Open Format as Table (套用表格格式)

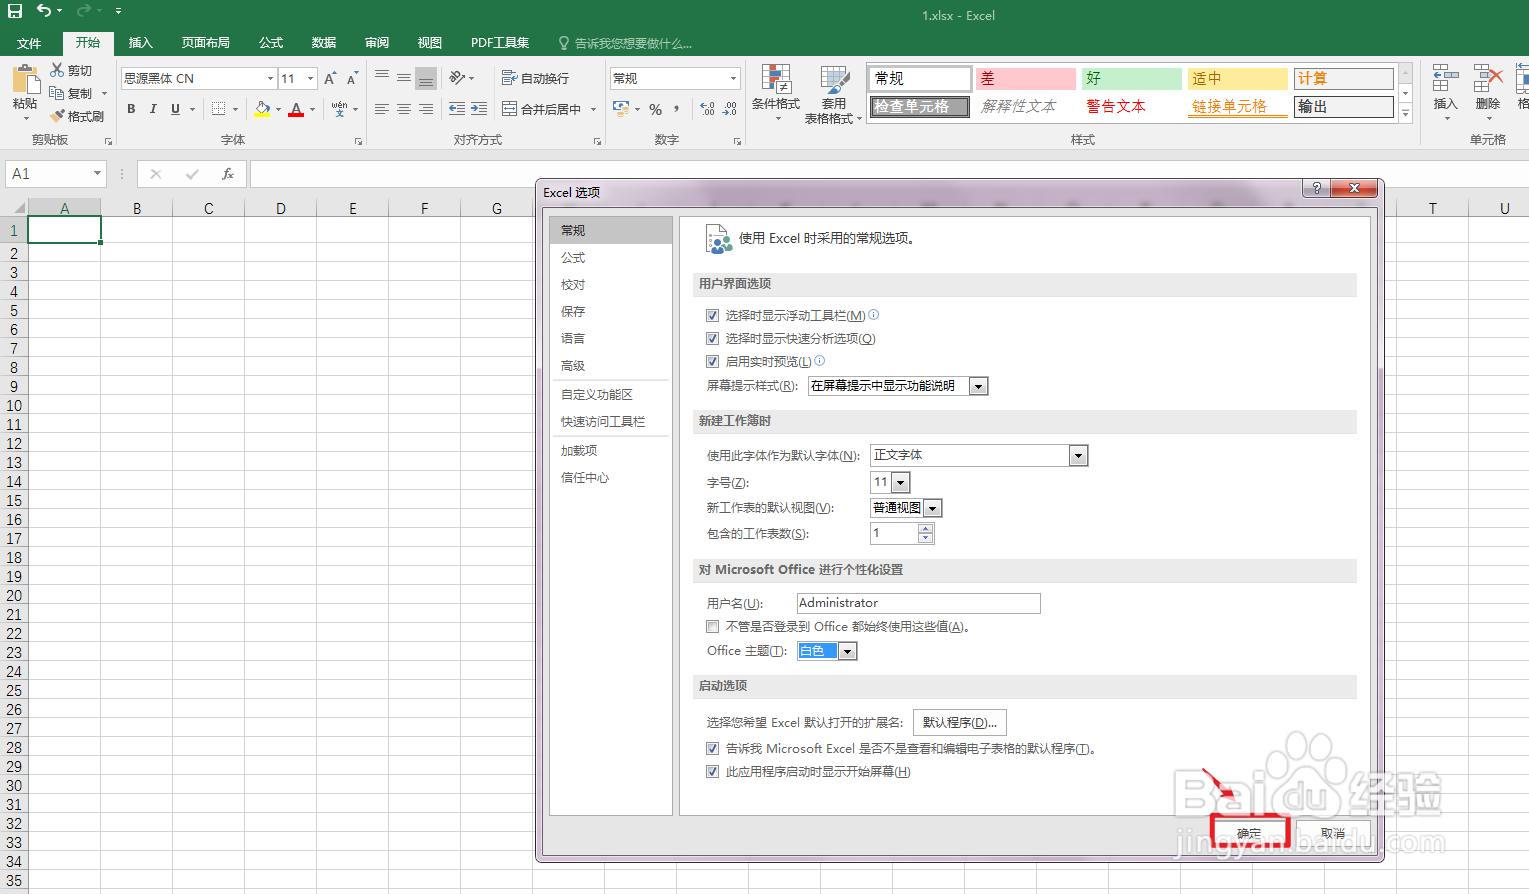pyautogui.click(x=833, y=95)
